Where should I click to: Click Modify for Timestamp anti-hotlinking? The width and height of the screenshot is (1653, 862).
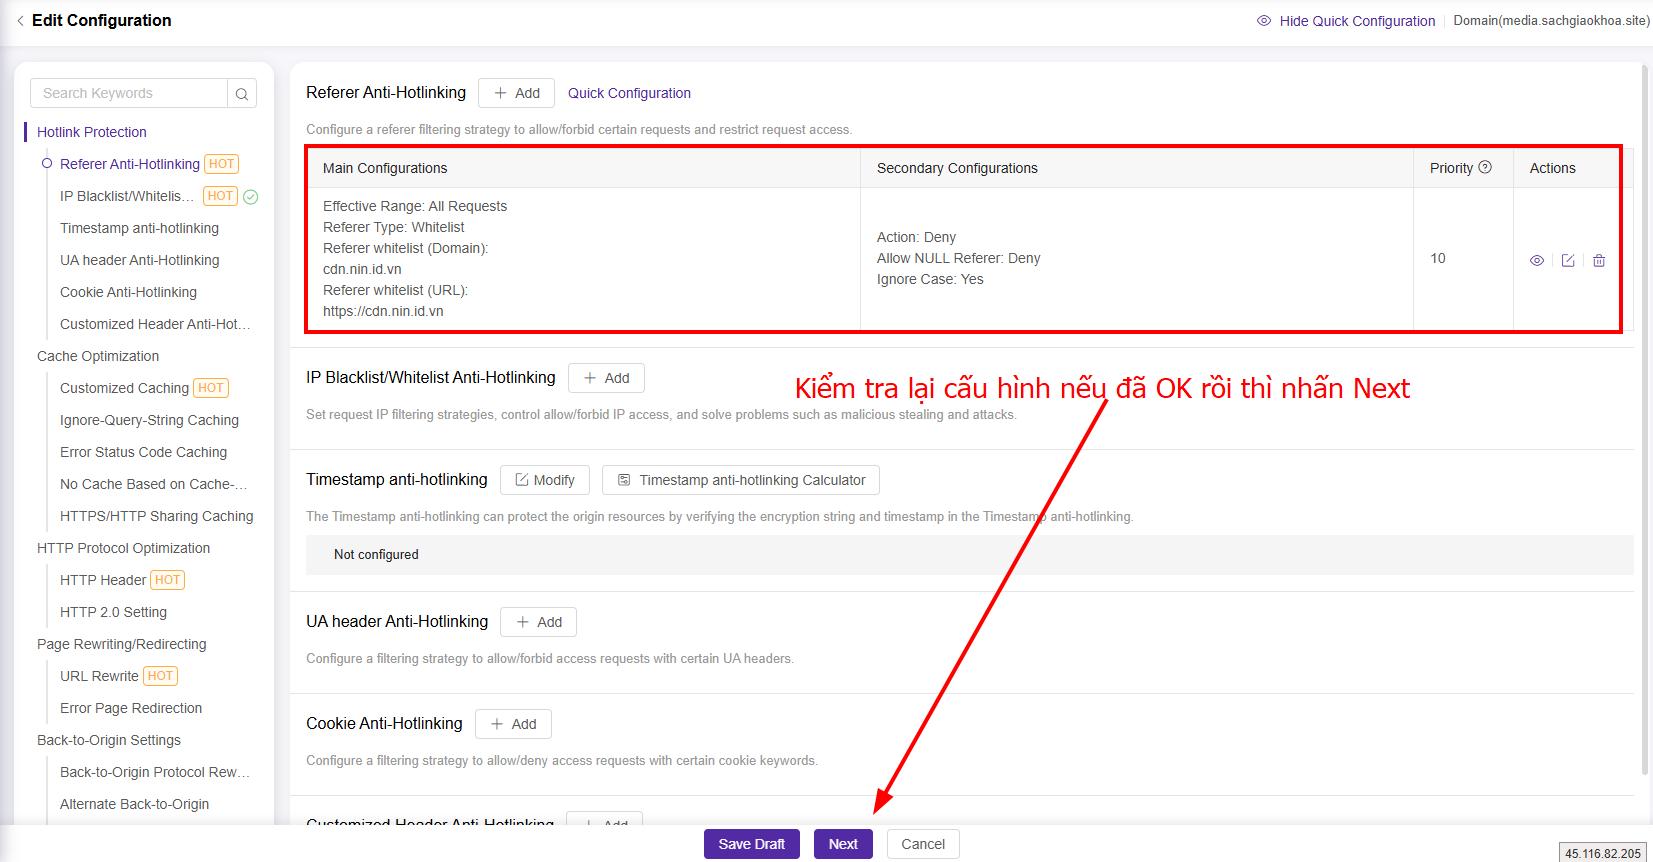coord(545,480)
